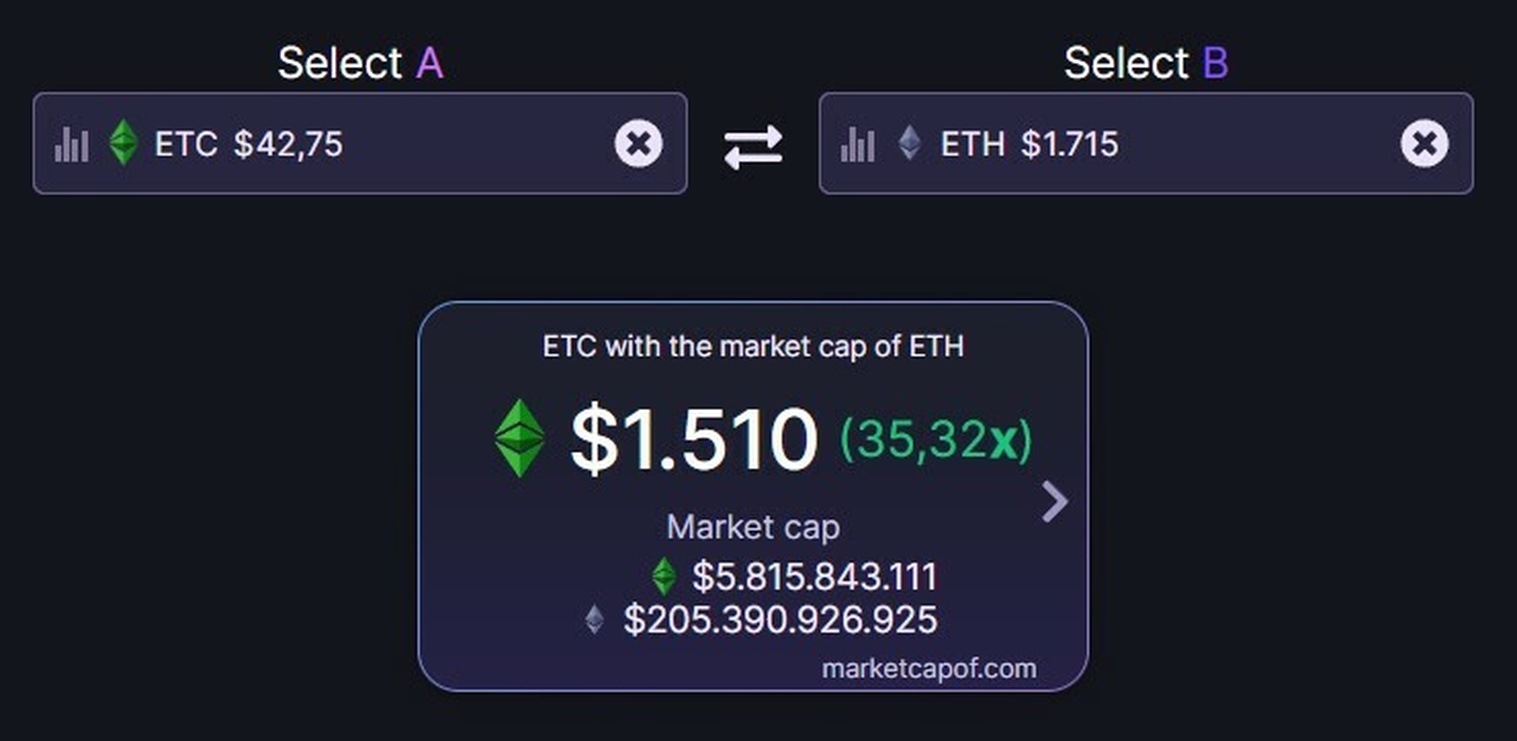The width and height of the screenshot is (1517, 741).
Task: Click the bar chart icon in Select B field
Action: pyautogui.click(x=857, y=145)
